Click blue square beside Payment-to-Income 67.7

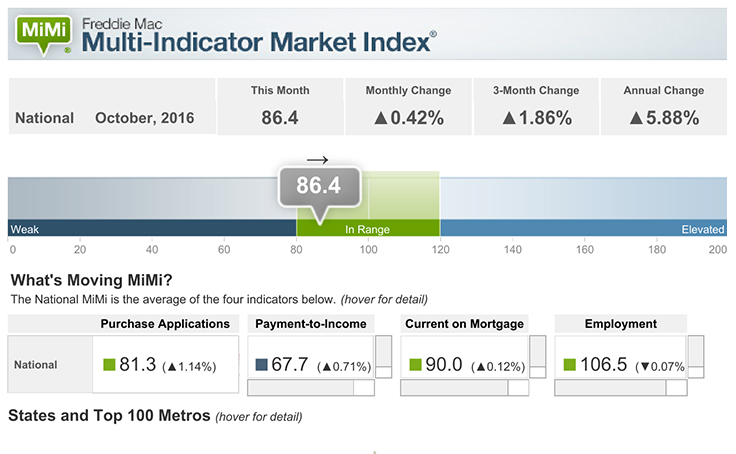pyautogui.click(x=262, y=365)
